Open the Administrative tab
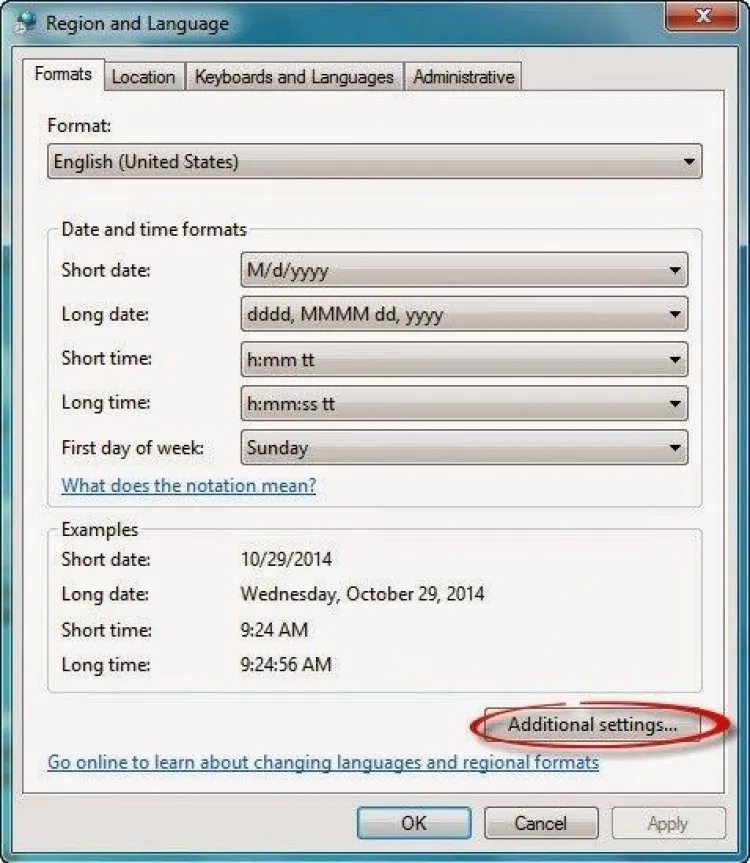The height and width of the screenshot is (863, 750). point(463,77)
